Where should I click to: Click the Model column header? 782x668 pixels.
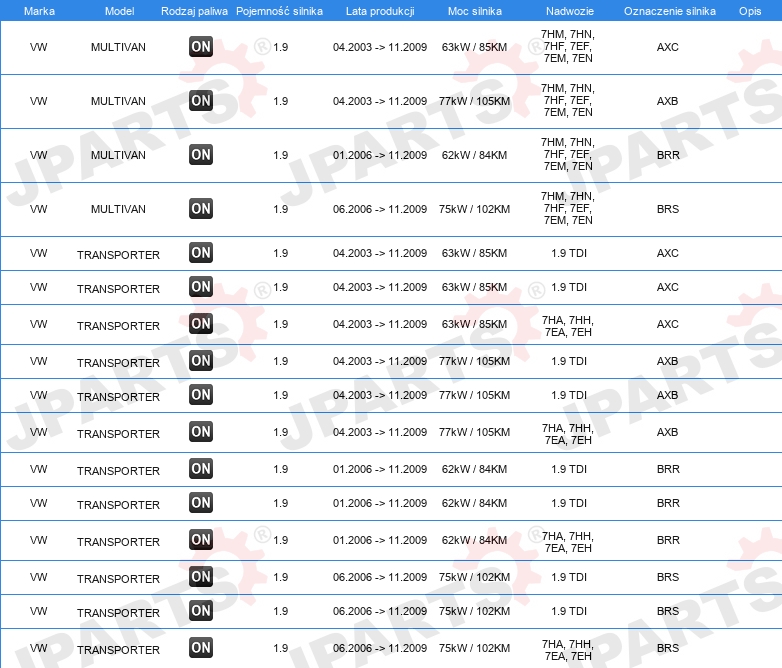119,11
